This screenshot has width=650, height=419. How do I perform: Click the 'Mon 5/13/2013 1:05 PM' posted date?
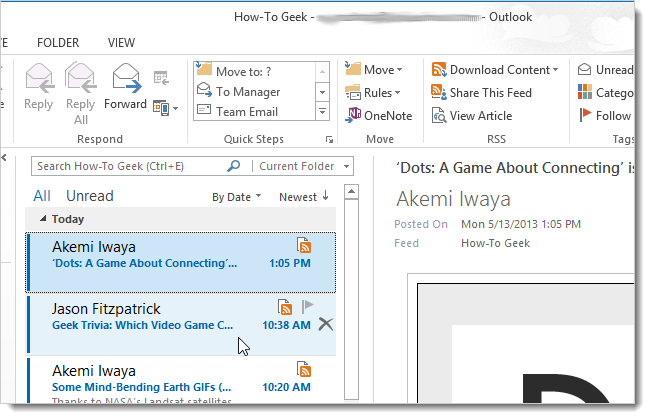pos(521,224)
